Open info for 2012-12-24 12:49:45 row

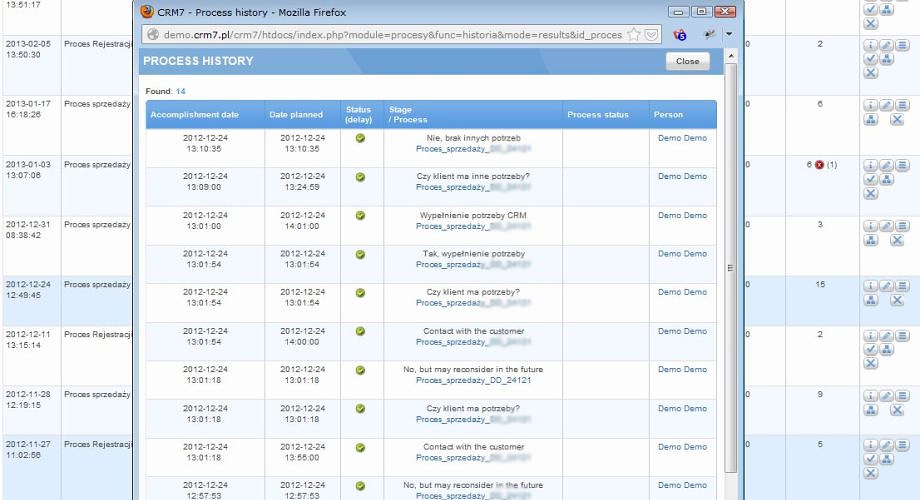tap(870, 286)
